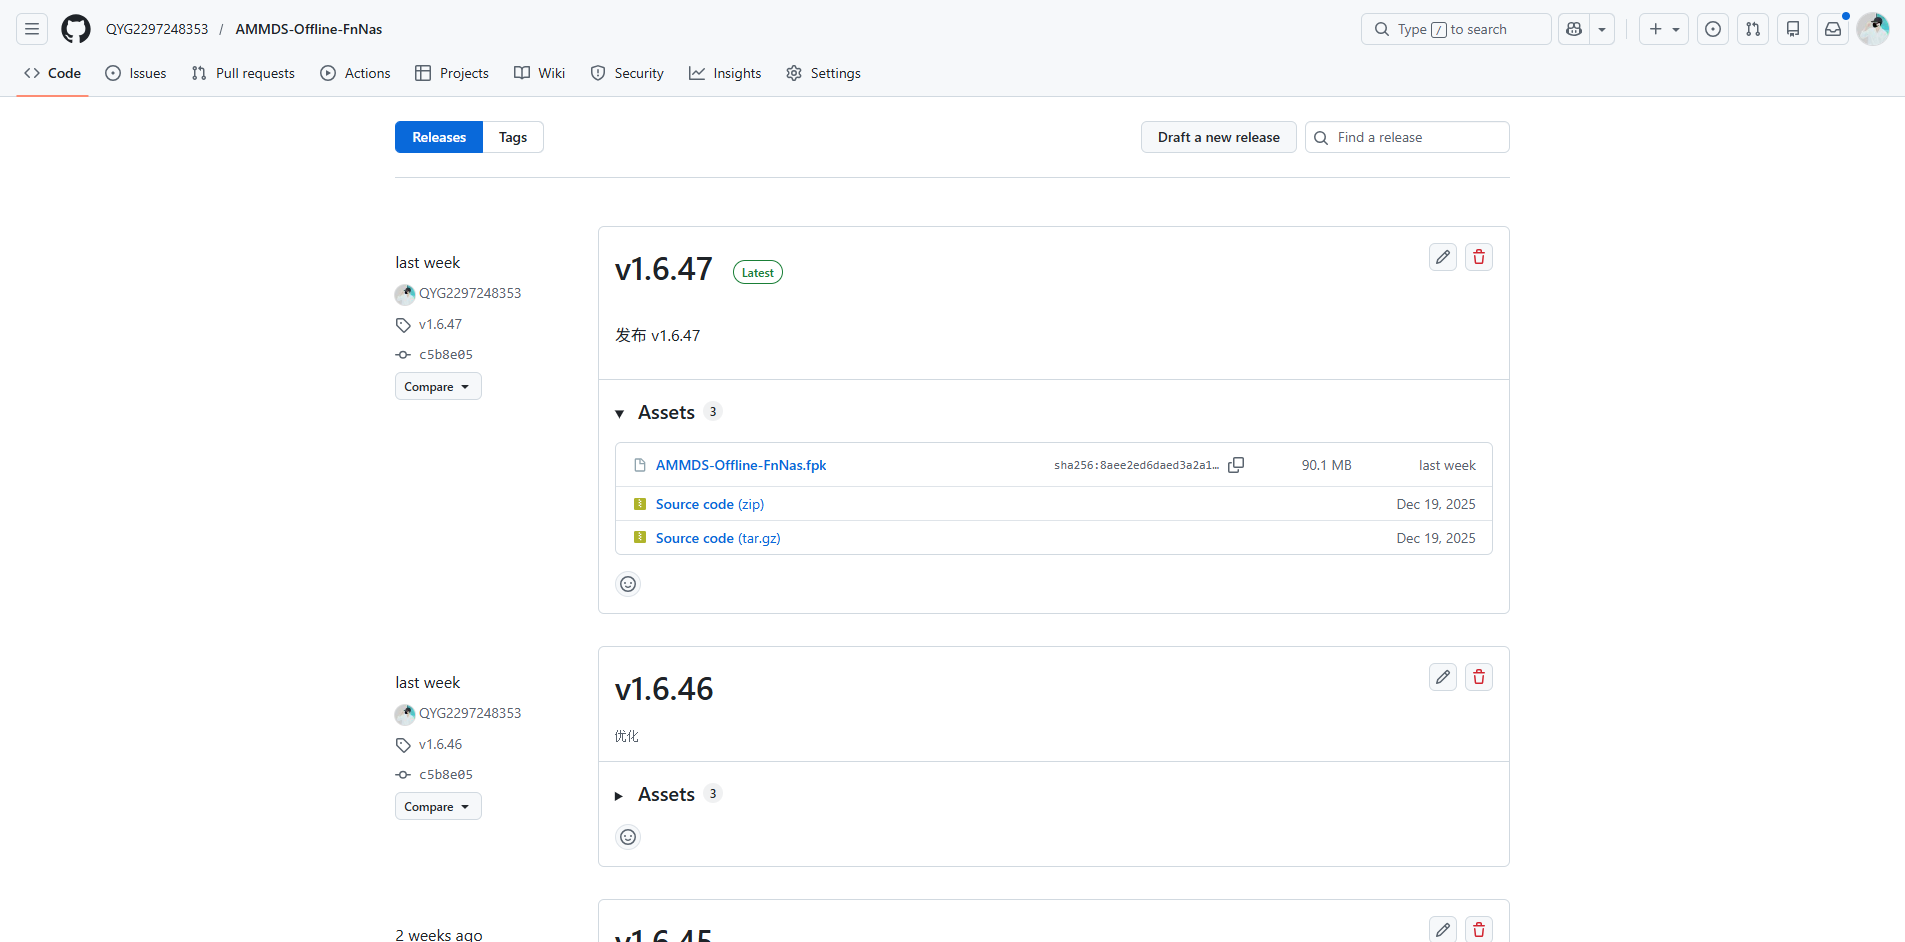Image resolution: width=1905 pixels, height=942 pixels.
Task: Add an emoji reaction to v1.6.47
Action: point(627,583)
